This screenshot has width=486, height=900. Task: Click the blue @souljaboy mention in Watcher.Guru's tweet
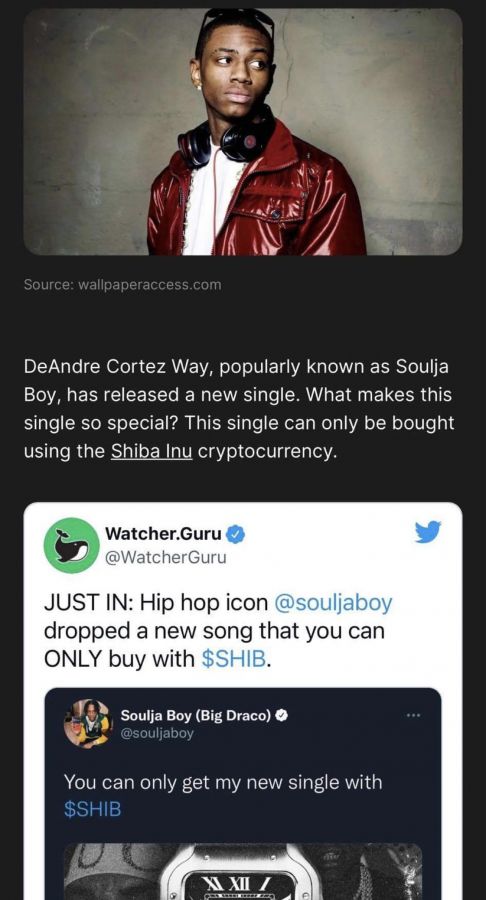pyautogui.click(x=333, y=603)
